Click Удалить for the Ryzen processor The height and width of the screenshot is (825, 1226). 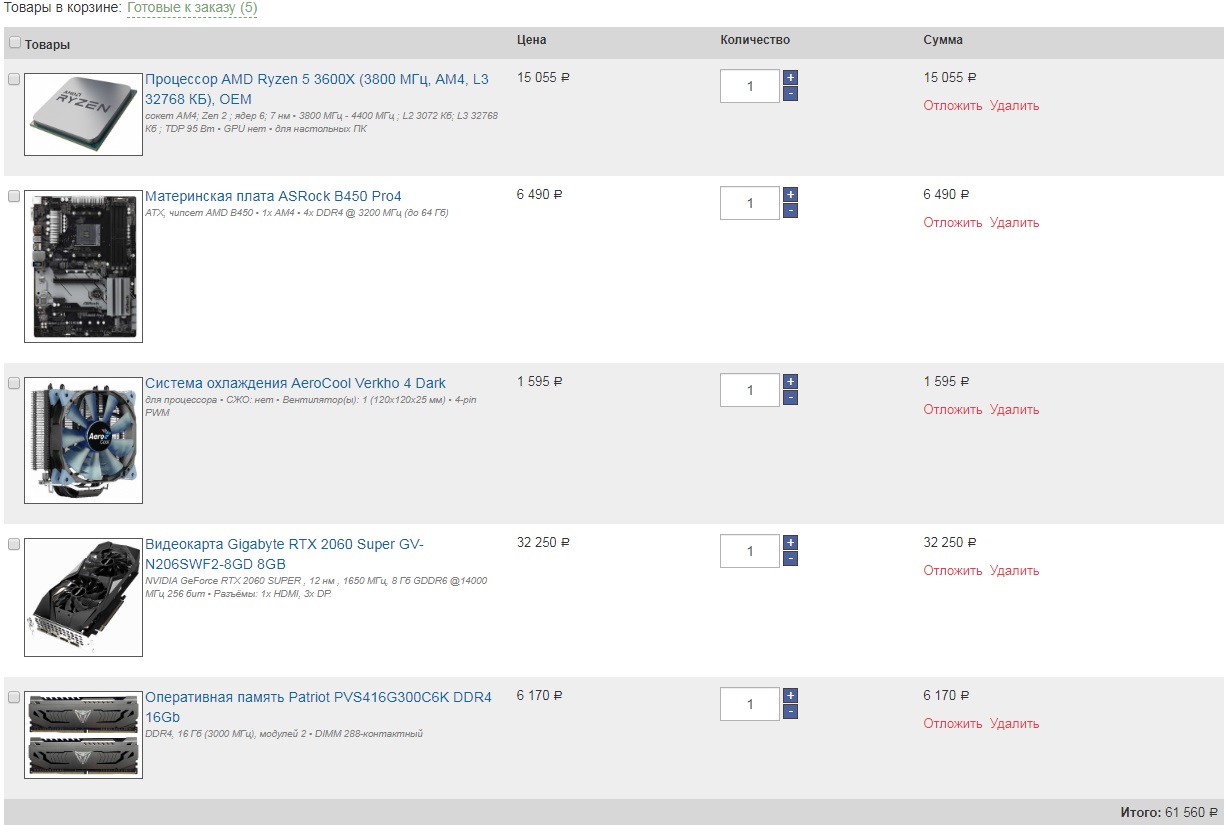click(x=1014, y=106)
